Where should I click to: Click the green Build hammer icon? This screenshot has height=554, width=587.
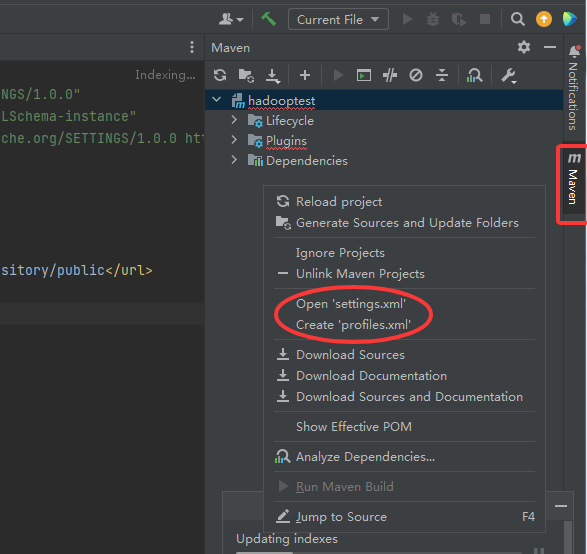click(269, 19)
